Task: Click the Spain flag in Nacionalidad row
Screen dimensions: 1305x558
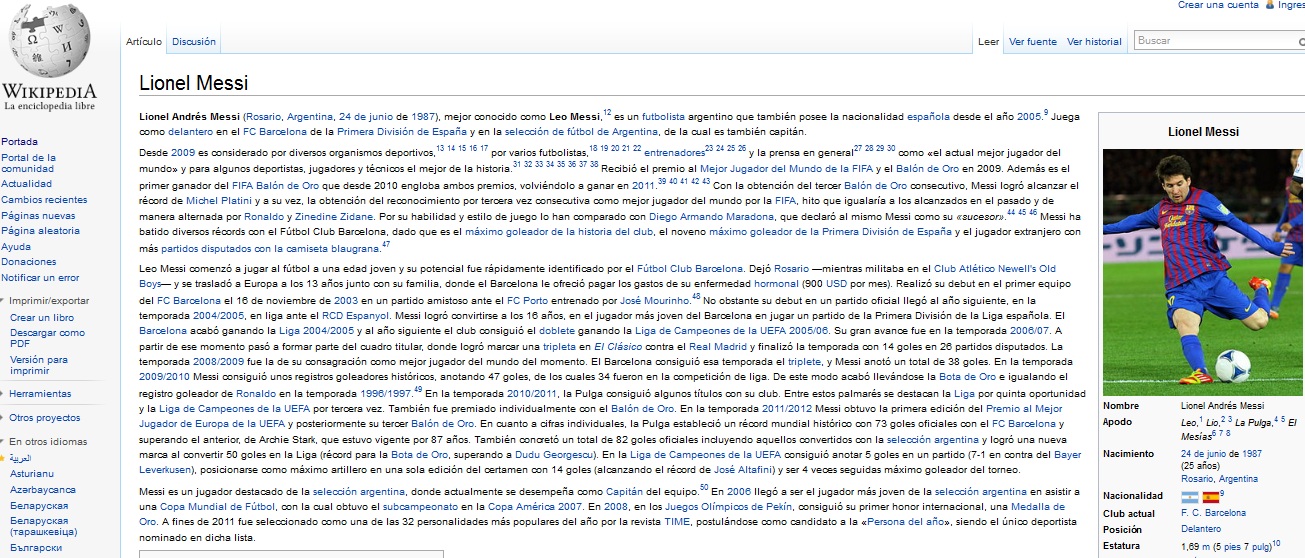Action: 1210,496
